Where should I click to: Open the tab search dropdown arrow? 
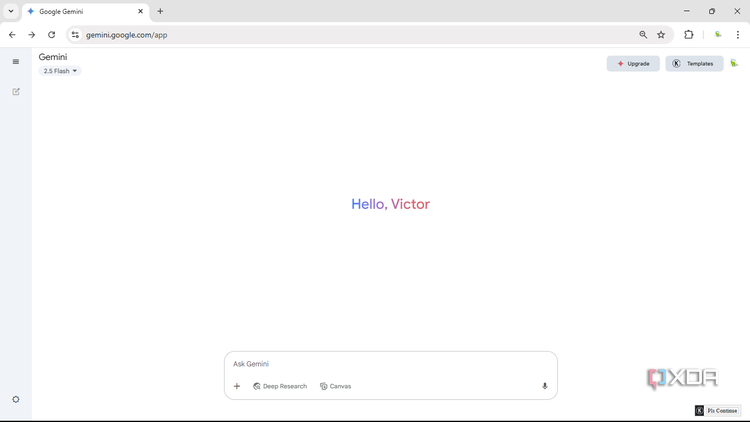[x=11, y=11]
